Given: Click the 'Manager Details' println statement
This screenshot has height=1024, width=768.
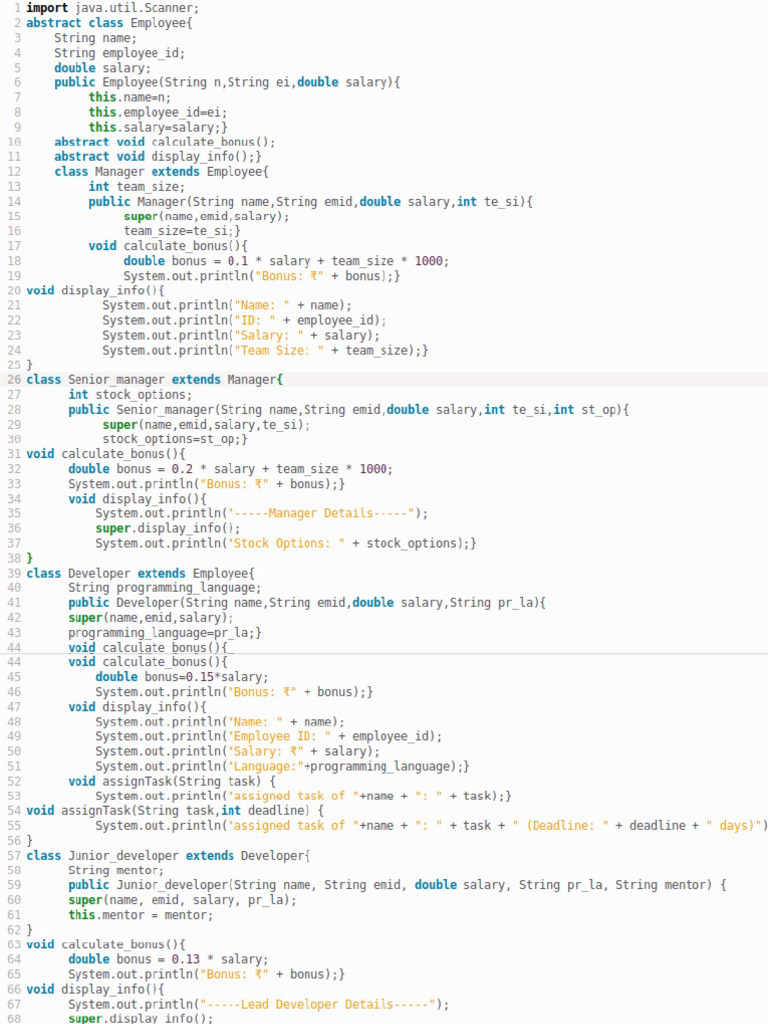Looking at the screenshot, I should pos(261,513).
